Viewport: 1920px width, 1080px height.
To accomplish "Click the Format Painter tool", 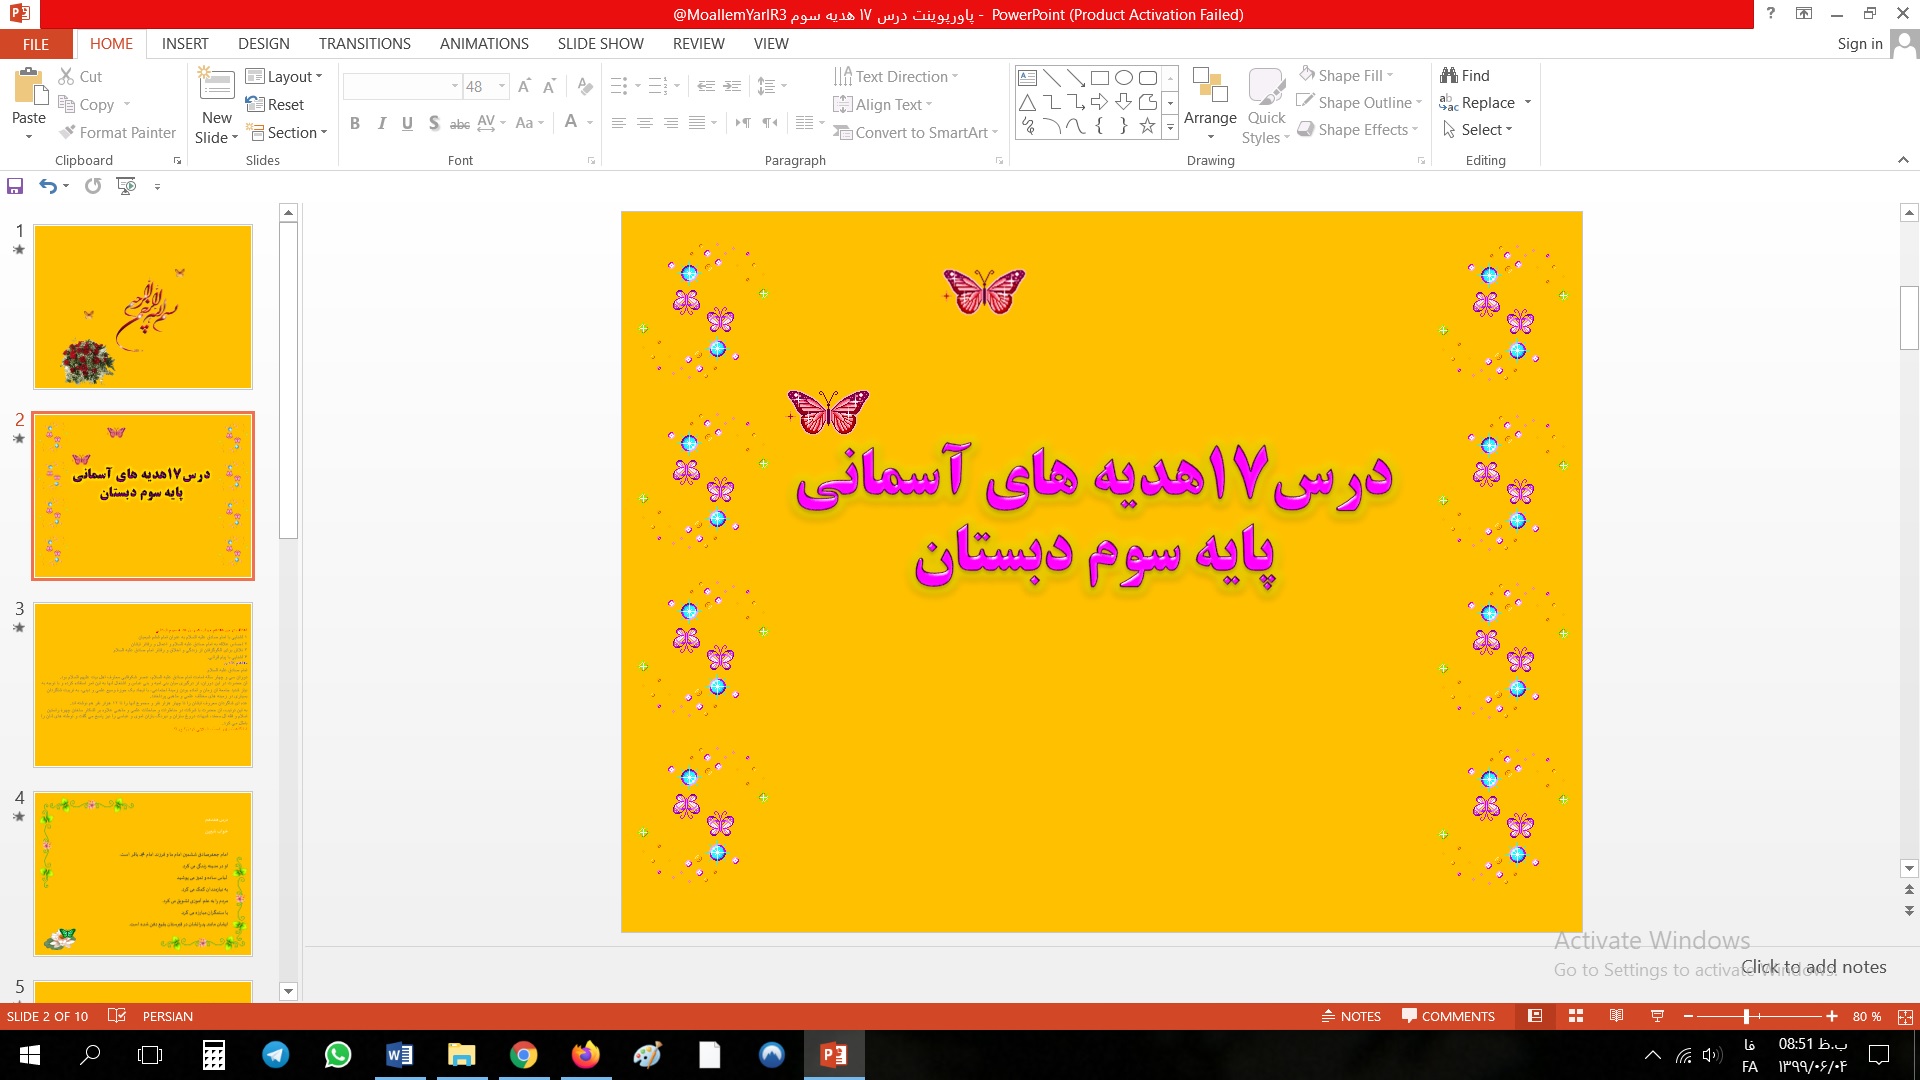I will tap(117, 132).
